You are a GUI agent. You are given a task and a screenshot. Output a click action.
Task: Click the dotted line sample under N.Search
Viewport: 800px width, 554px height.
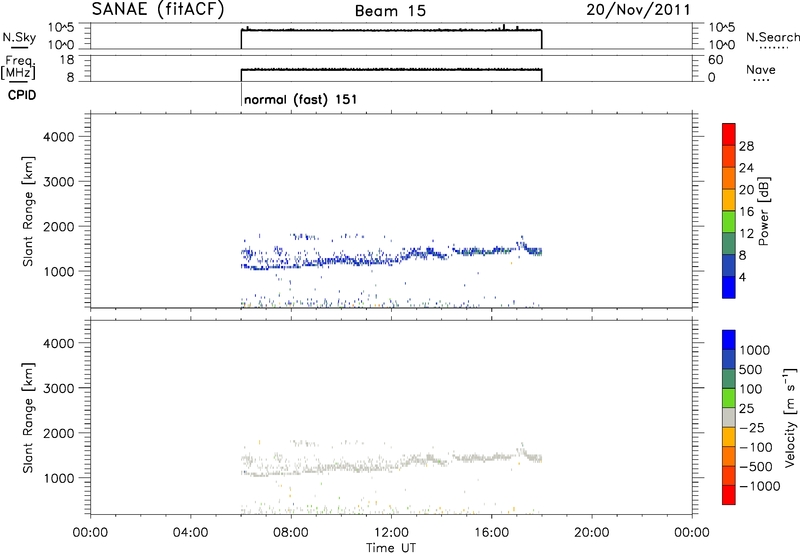pos(773,48)
